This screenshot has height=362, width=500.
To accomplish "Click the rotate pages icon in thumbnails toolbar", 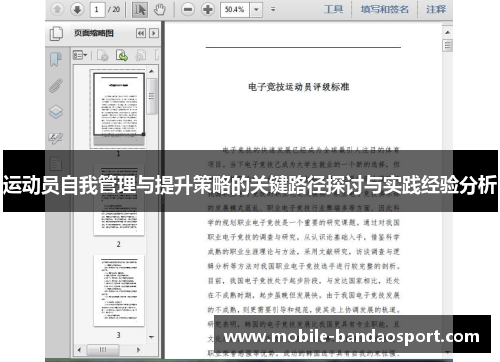I will (141, 55).
